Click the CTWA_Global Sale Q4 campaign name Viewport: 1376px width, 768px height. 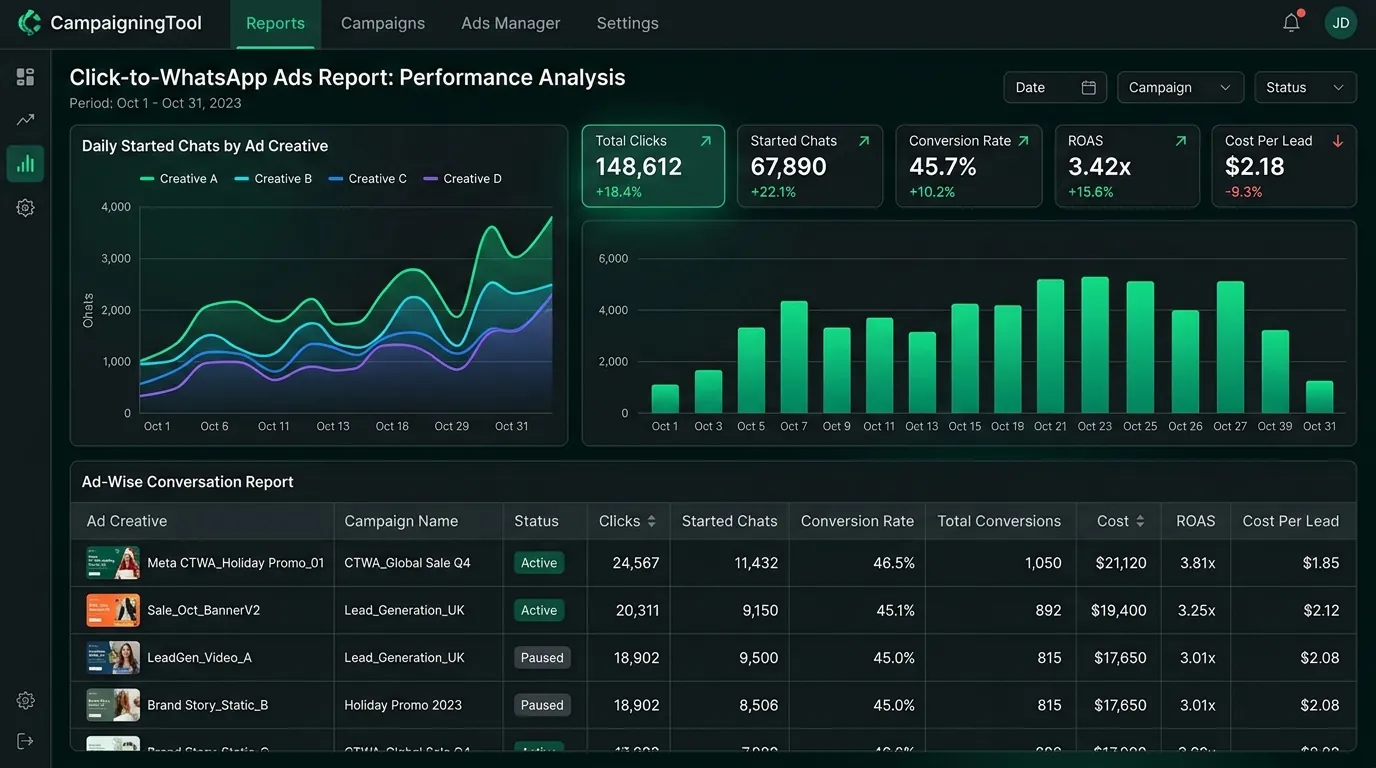[407, 563]
